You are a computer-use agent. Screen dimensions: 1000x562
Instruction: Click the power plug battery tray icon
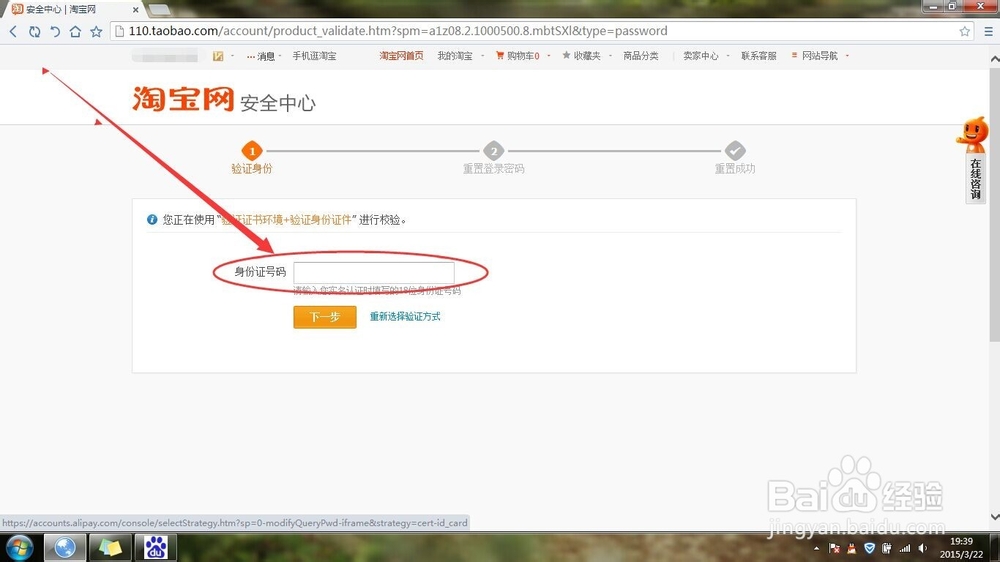coord(886,548)
